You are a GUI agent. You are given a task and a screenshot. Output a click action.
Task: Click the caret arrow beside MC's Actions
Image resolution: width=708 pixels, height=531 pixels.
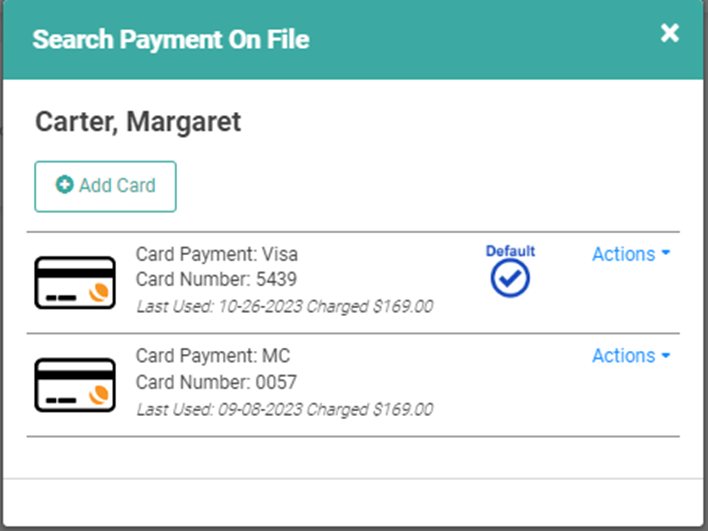coord(666,356)
